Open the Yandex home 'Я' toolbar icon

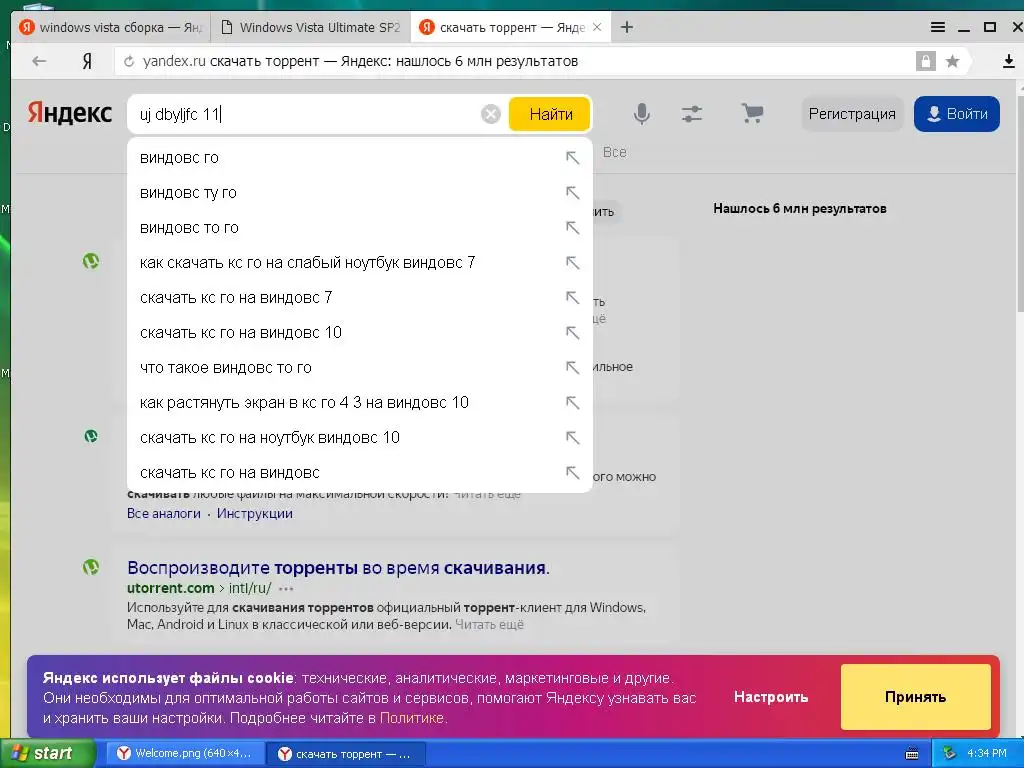87,61
